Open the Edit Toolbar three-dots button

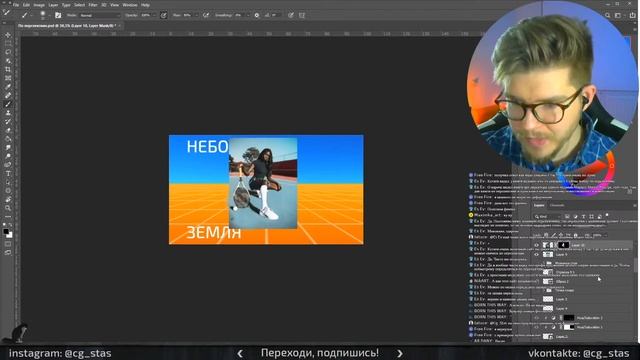8,217
